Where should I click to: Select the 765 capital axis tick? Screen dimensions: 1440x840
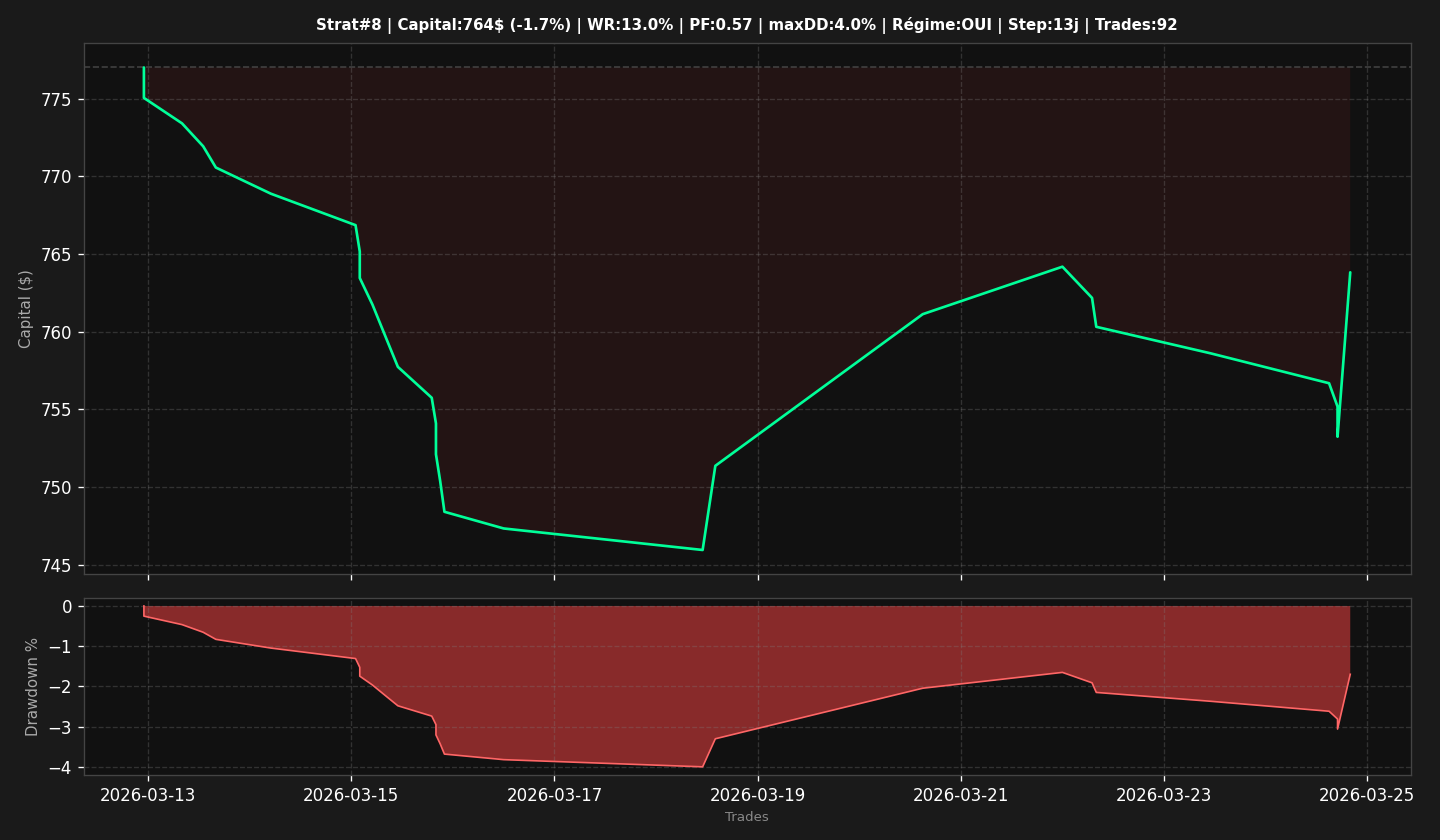click(x=58, y=255)
